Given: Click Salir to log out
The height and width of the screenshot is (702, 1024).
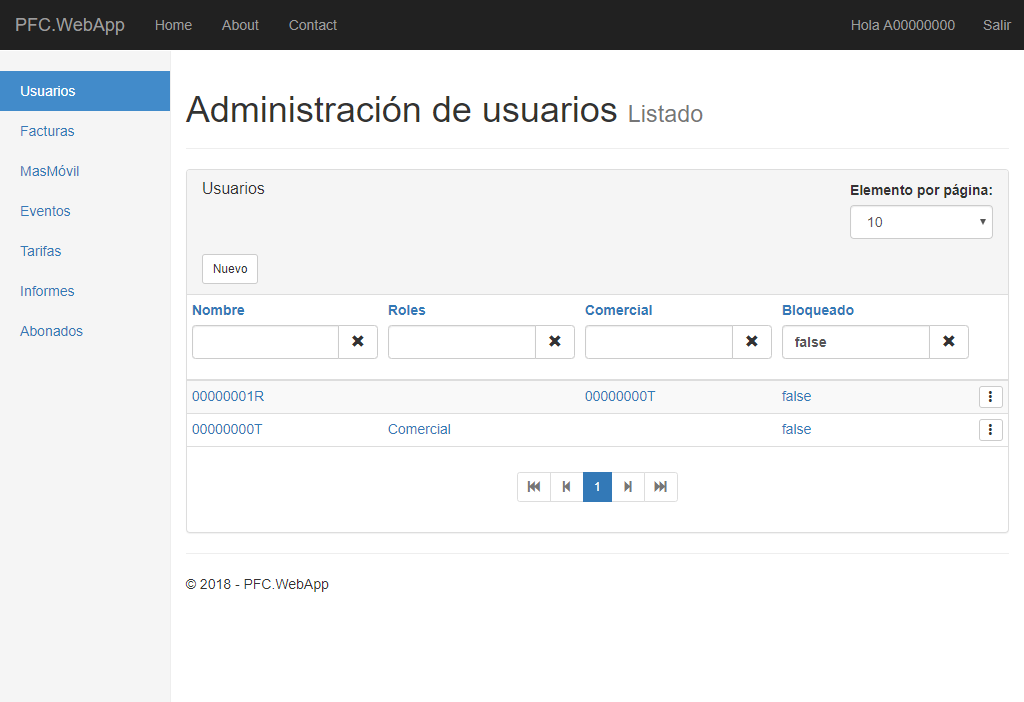Looking at the screenshot, I should tap(996, 25).
